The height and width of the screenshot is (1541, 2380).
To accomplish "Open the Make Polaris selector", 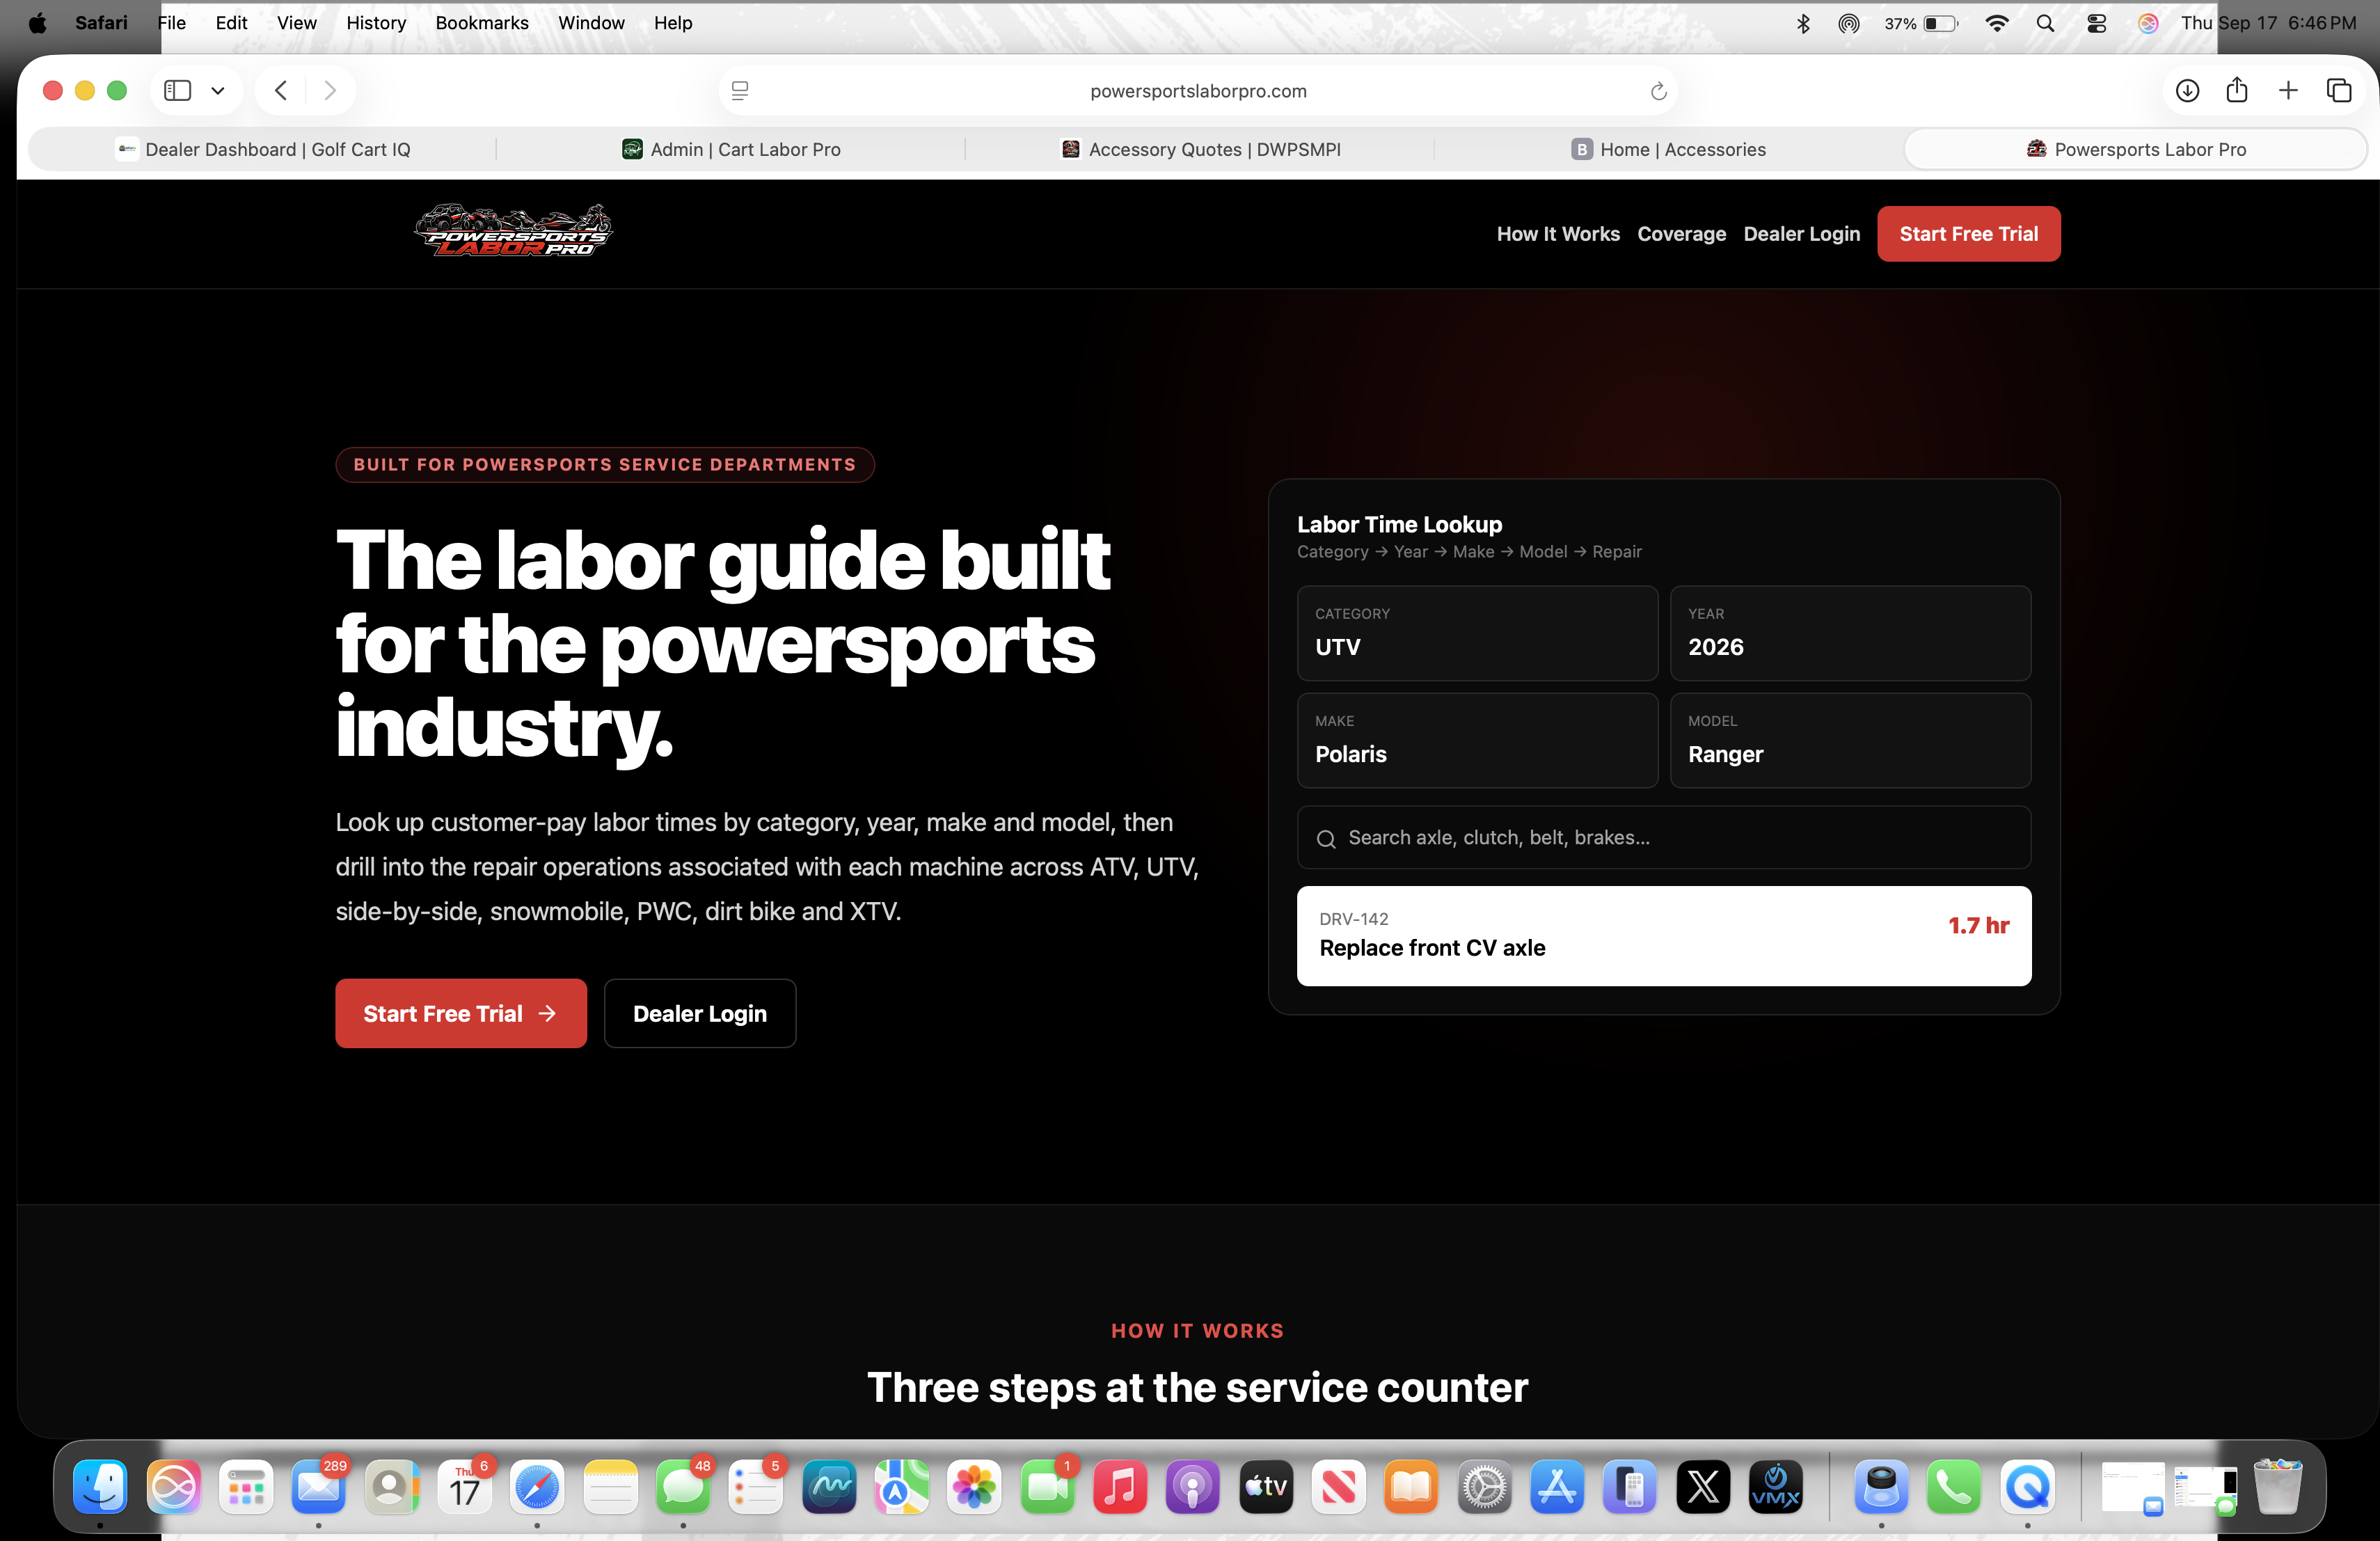I will (1477, 740).
